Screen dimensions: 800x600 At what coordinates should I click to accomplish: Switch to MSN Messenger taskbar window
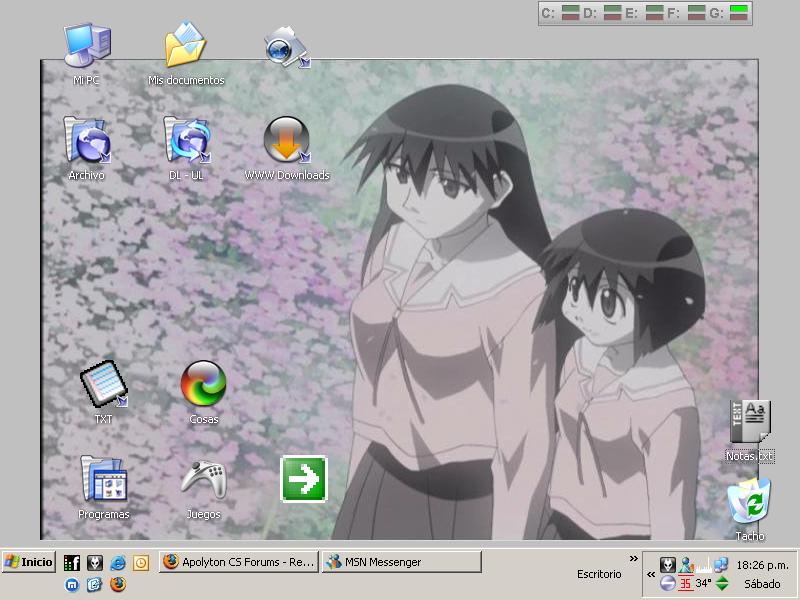(402, 562)
